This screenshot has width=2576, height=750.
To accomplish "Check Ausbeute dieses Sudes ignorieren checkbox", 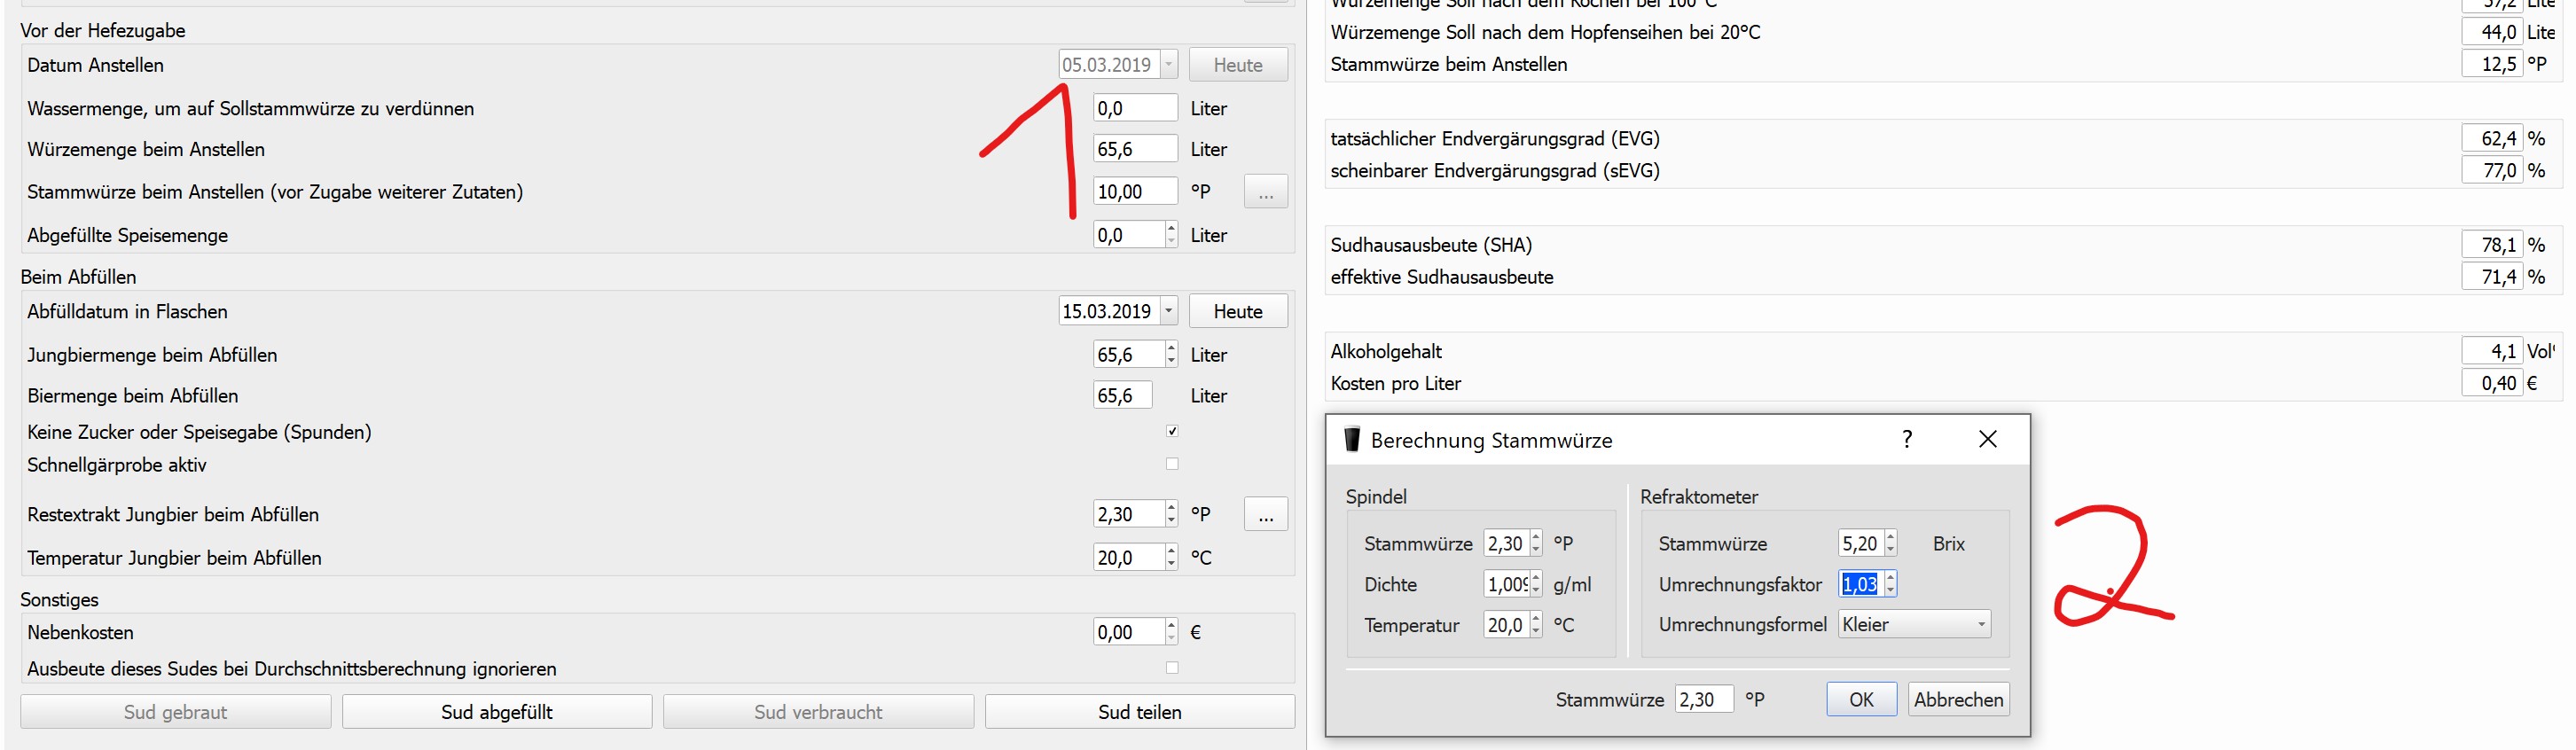I will click(1172, 668).
